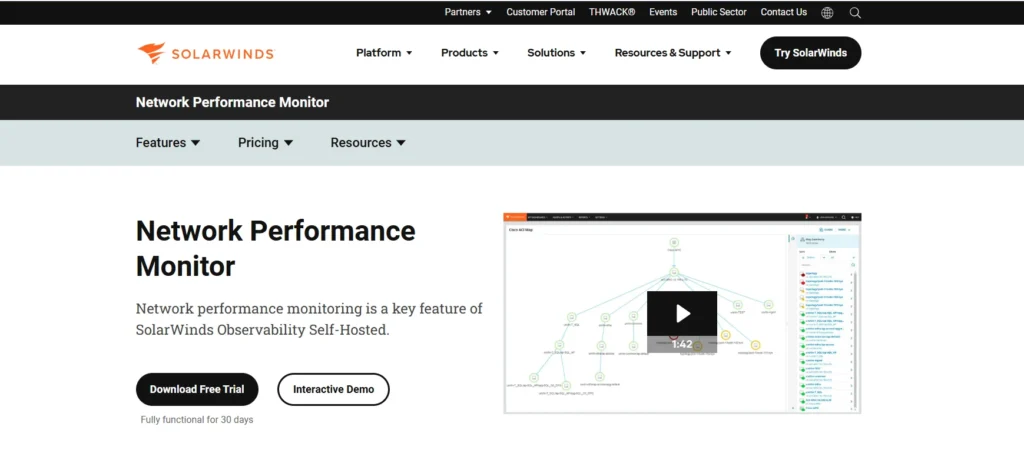Visit the Public Sector page
This screenshot has height=450, width=1024.
point(719,12)
